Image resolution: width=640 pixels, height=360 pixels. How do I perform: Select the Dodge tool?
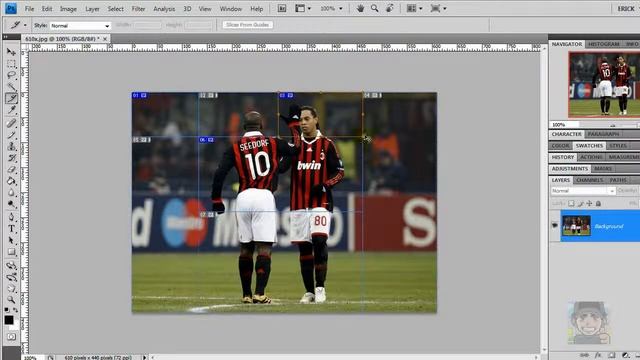tap(11, 204)
